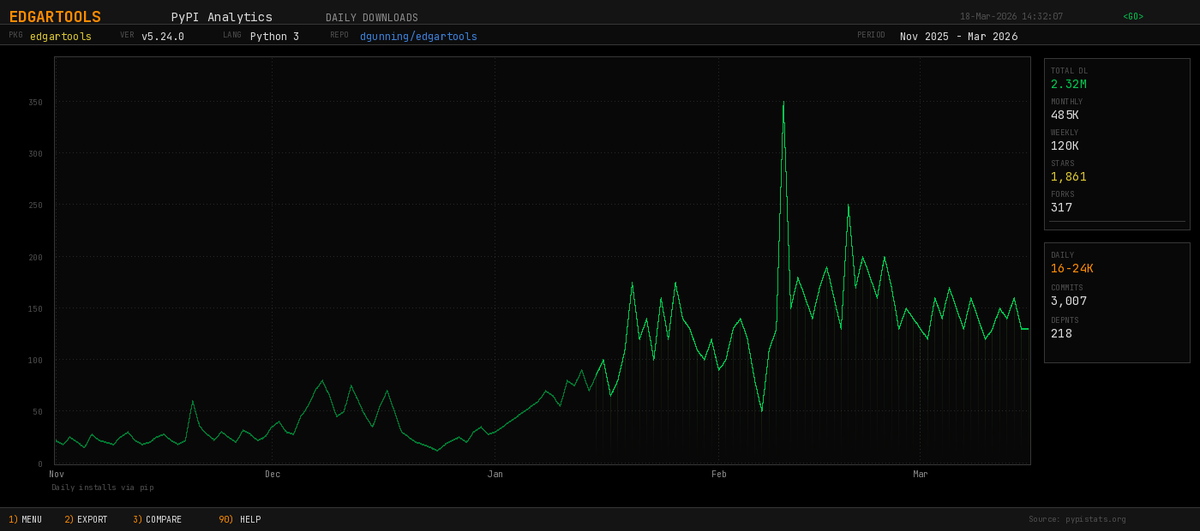Click monthly 485K value
This screenshot has width=1200, height=531.
tap(1065, 115)
